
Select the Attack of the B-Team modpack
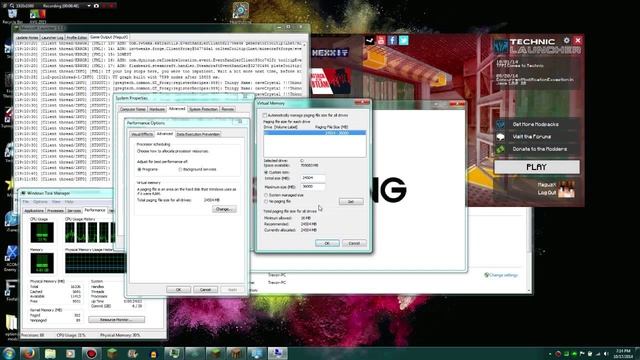331,81
